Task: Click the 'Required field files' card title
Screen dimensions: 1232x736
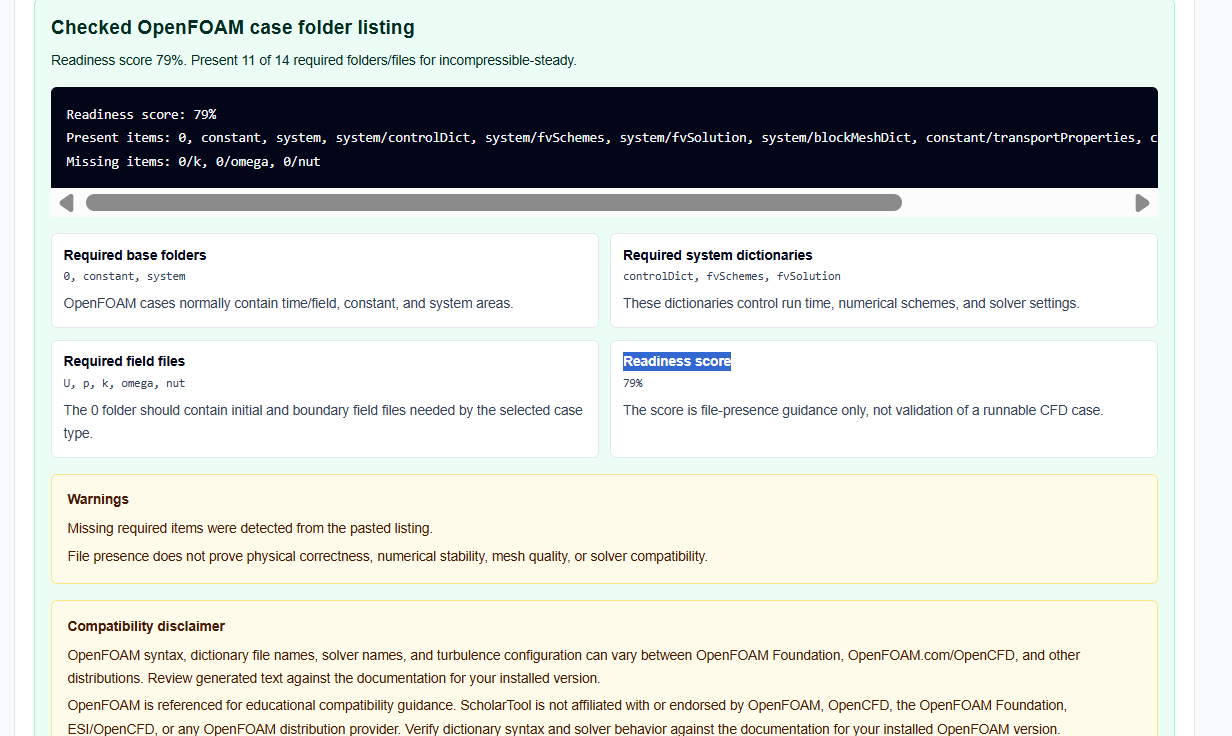Action: point(124,361)
